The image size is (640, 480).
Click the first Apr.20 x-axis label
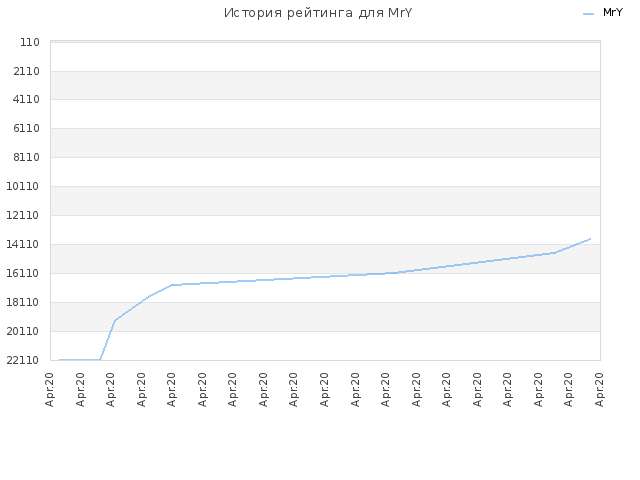[x=49, y=389]
